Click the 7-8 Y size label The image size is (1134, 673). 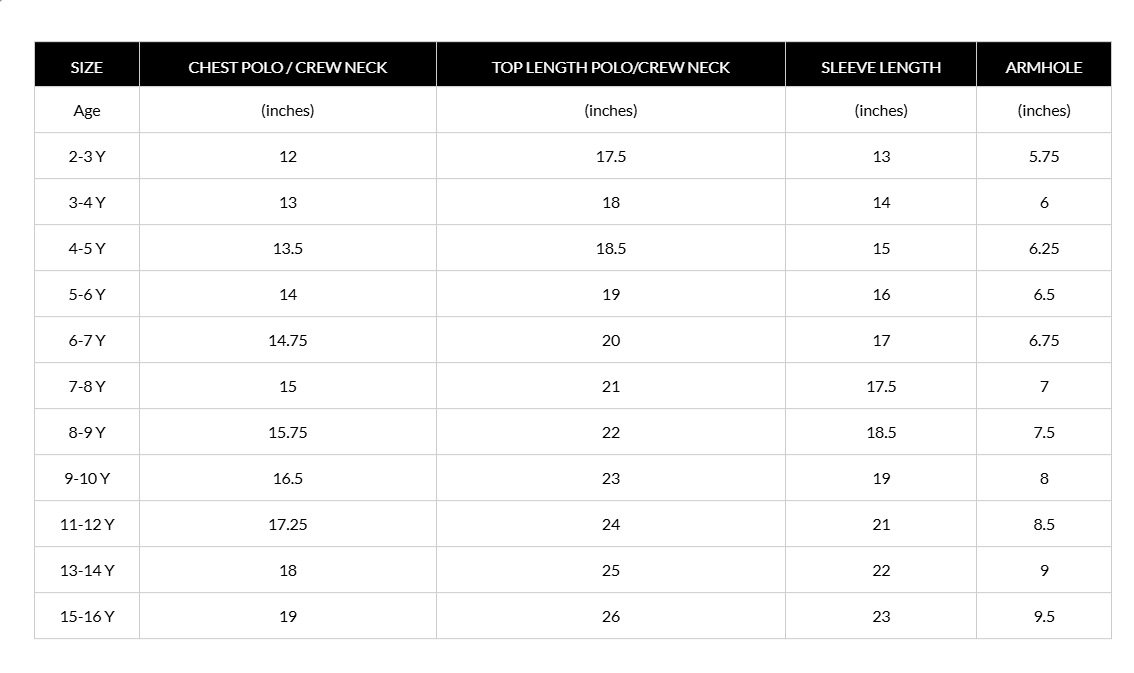[87, 387]
